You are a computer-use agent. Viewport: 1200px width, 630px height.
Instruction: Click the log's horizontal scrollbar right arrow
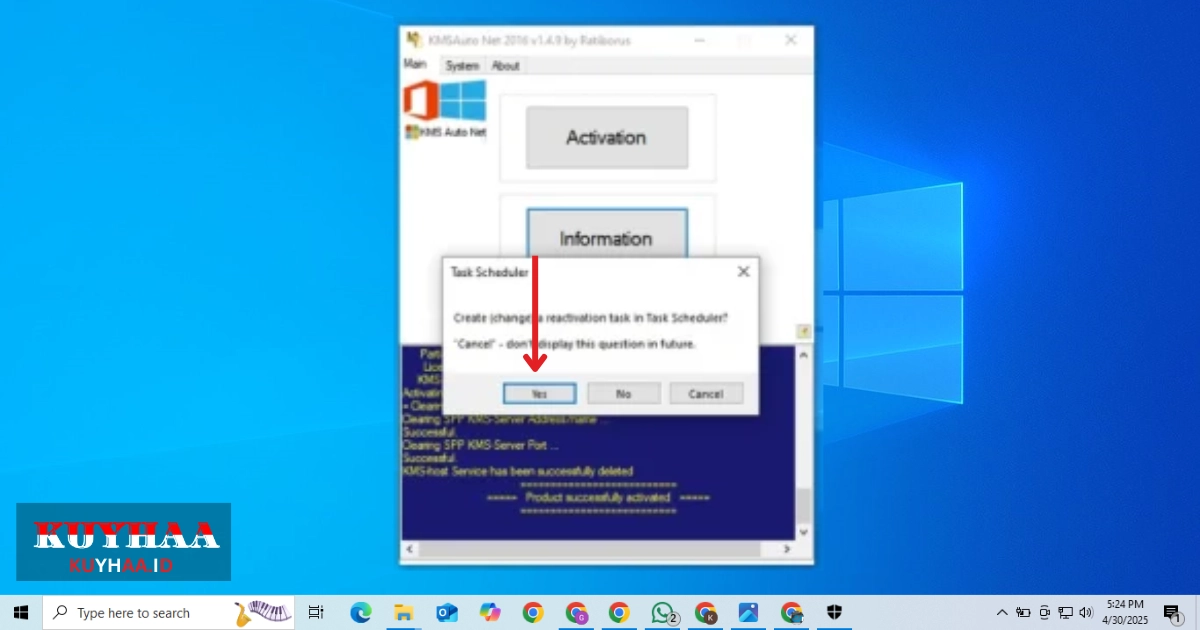pos(786,550)
